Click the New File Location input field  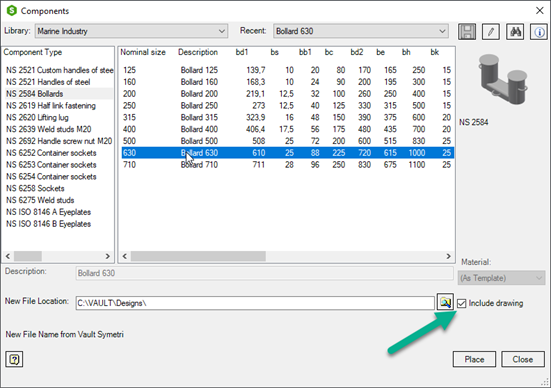[x=255, y=303]
